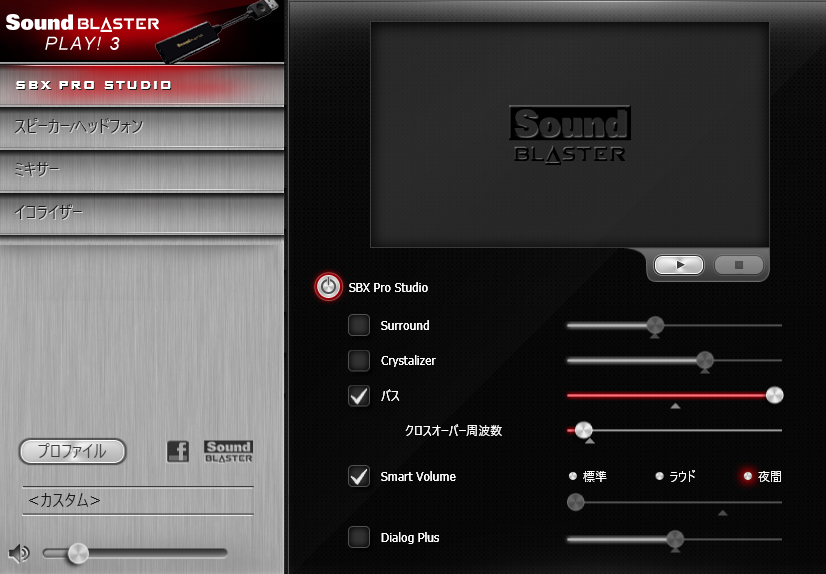Viewport: 826px width, 574px height.
Task: Click the Sound Blaster preview display area
Action: (x=570, y=135)
